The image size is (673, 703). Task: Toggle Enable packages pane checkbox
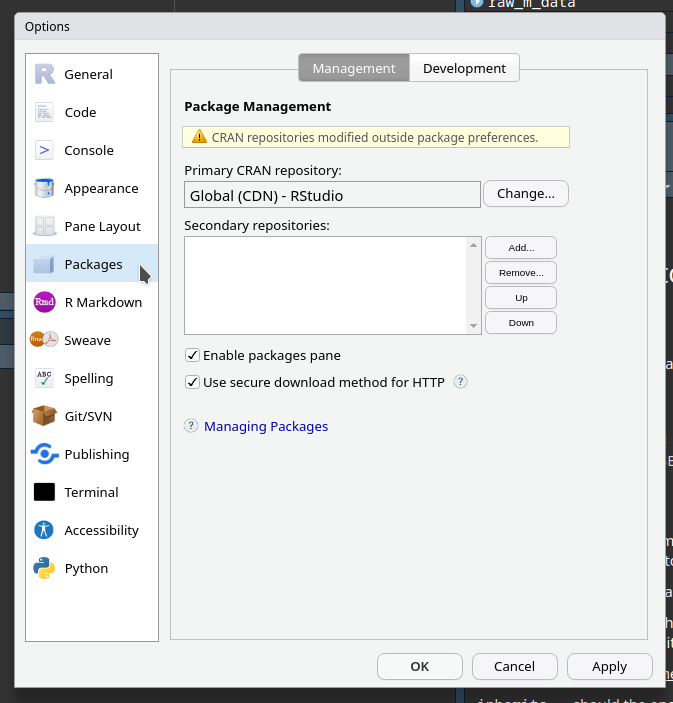click(192, 355)
